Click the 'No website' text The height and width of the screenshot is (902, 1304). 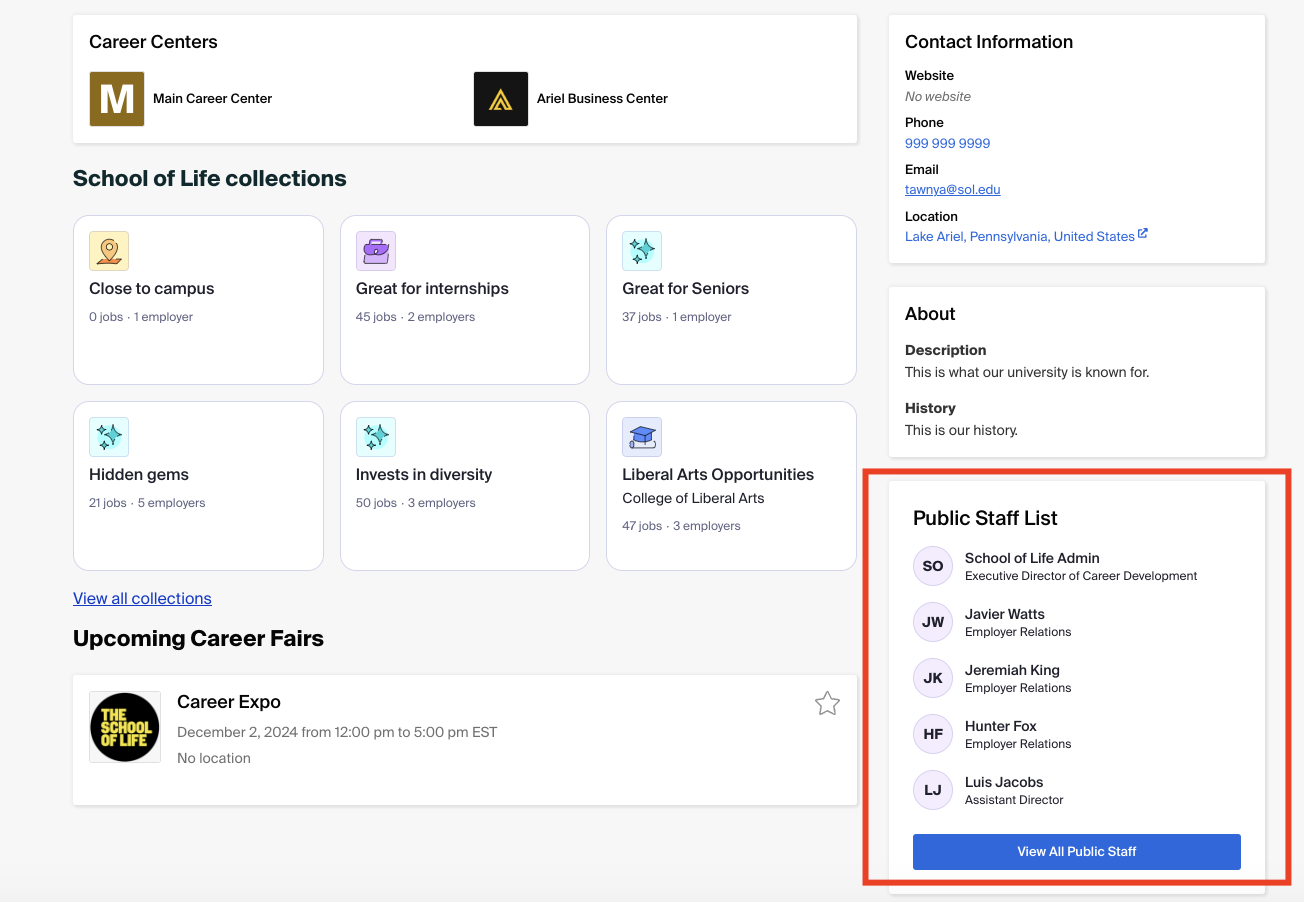(x=938, y=97)
